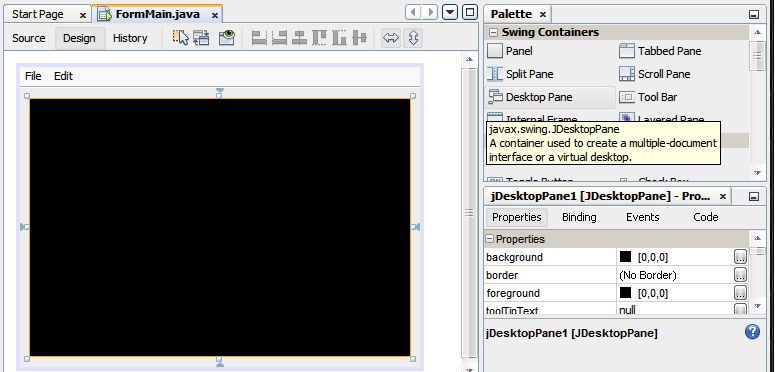Open the File menu in form design

33,76
